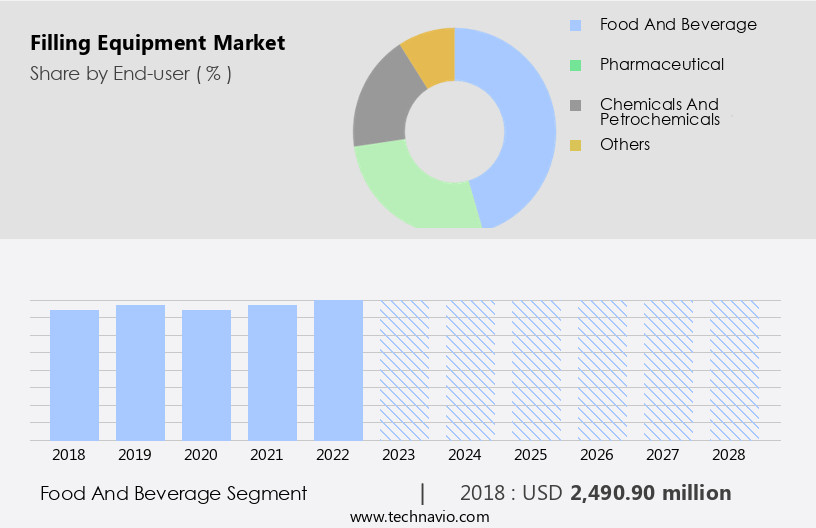Image resolution: width=816 pixels, height=528 pixels.
Task: Click the 2018 bar in the chart
Action: [x=74, y=375]
